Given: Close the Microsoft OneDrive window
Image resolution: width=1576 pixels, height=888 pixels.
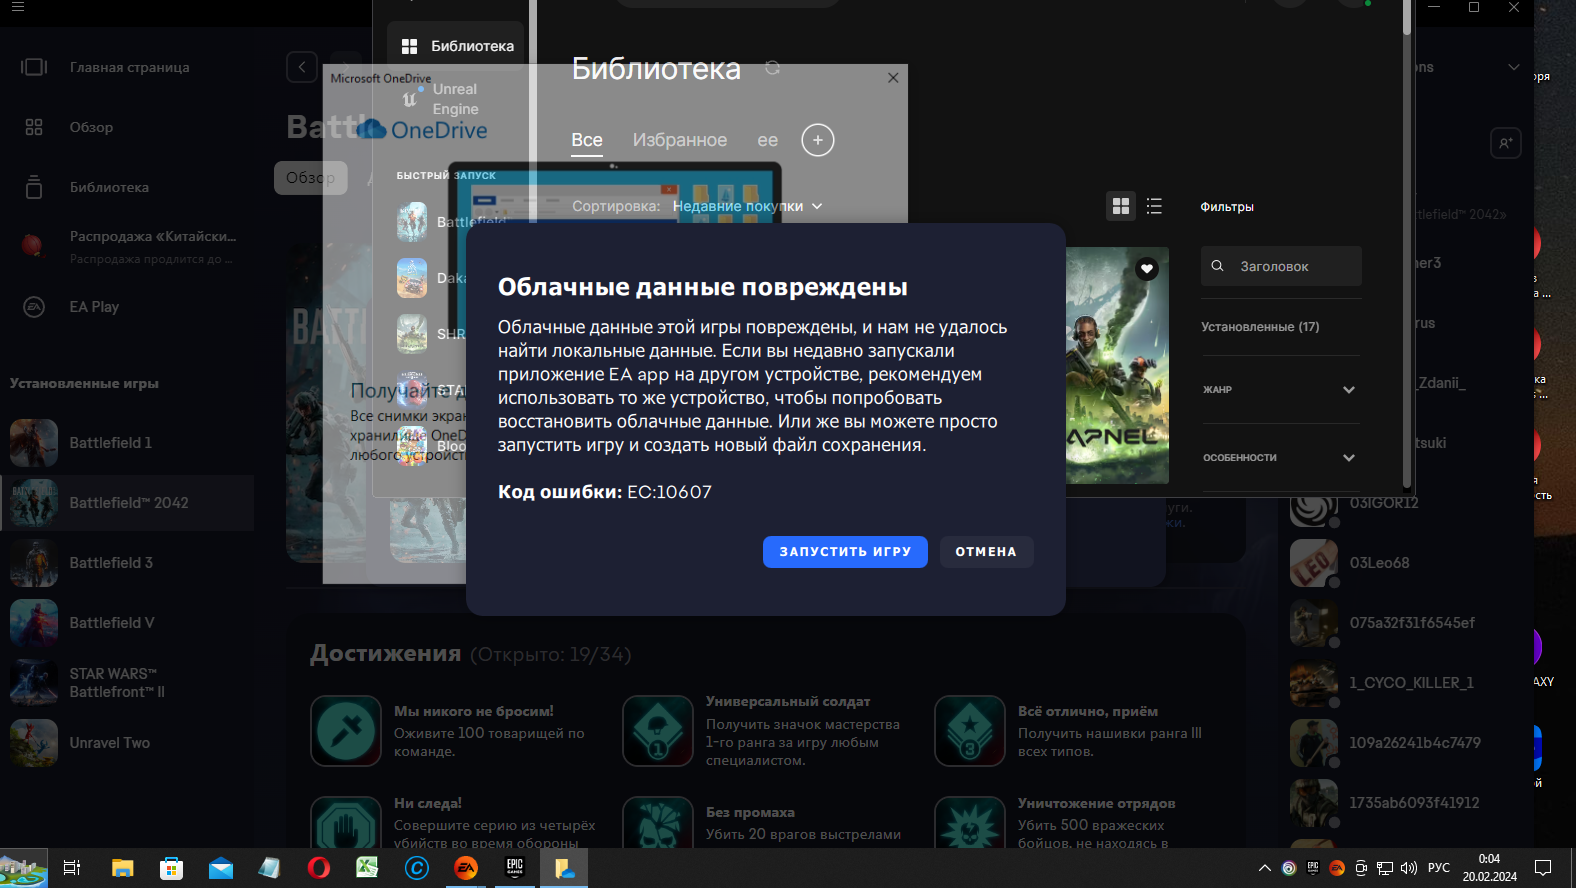Looking at the screenshot, I should pyautogui.click(x=893, y=78).
